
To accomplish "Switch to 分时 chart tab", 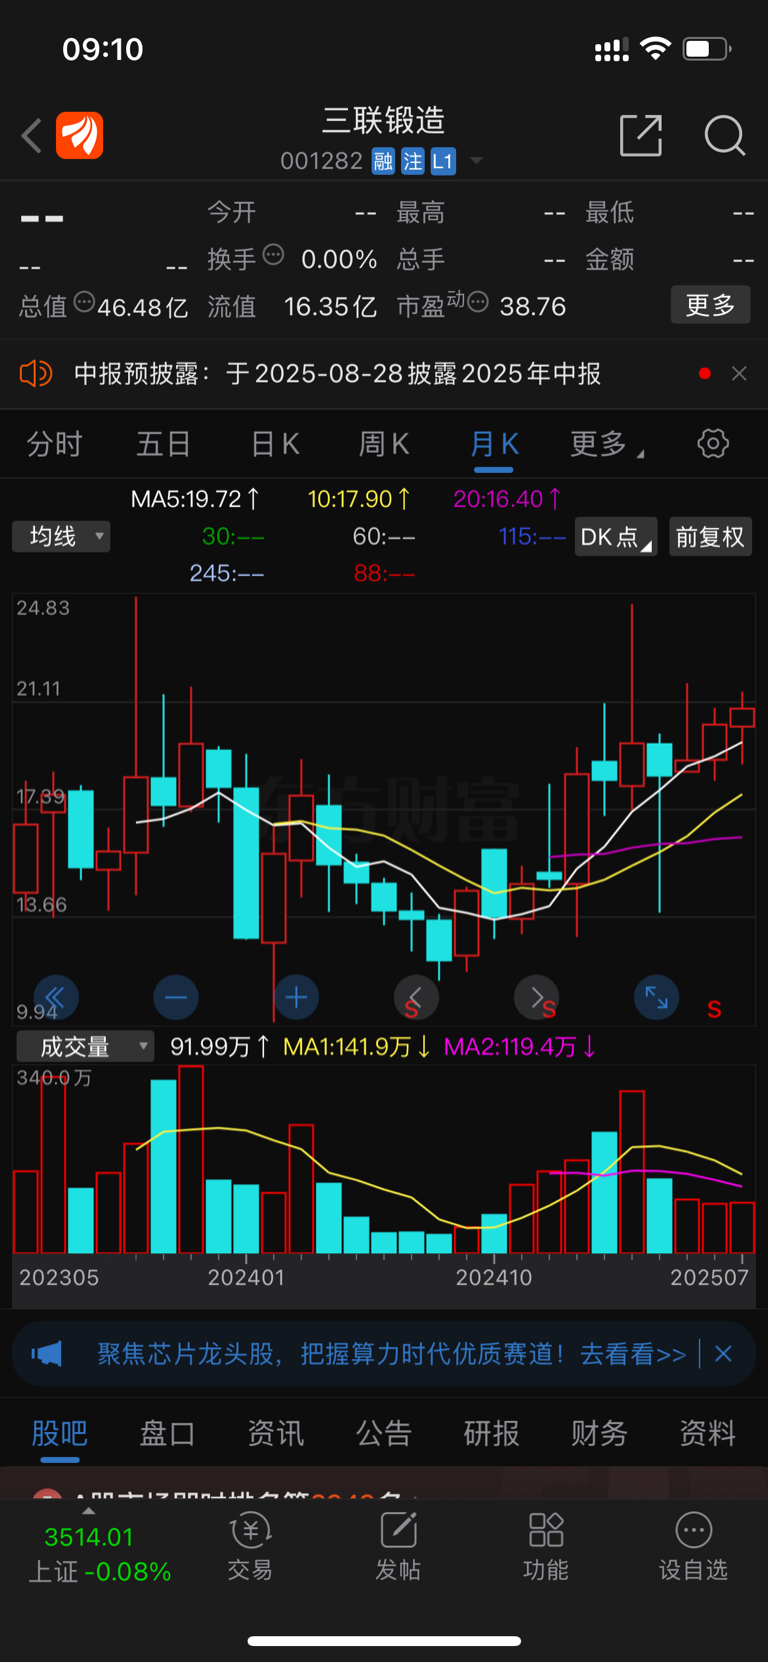I will [54, 444].
